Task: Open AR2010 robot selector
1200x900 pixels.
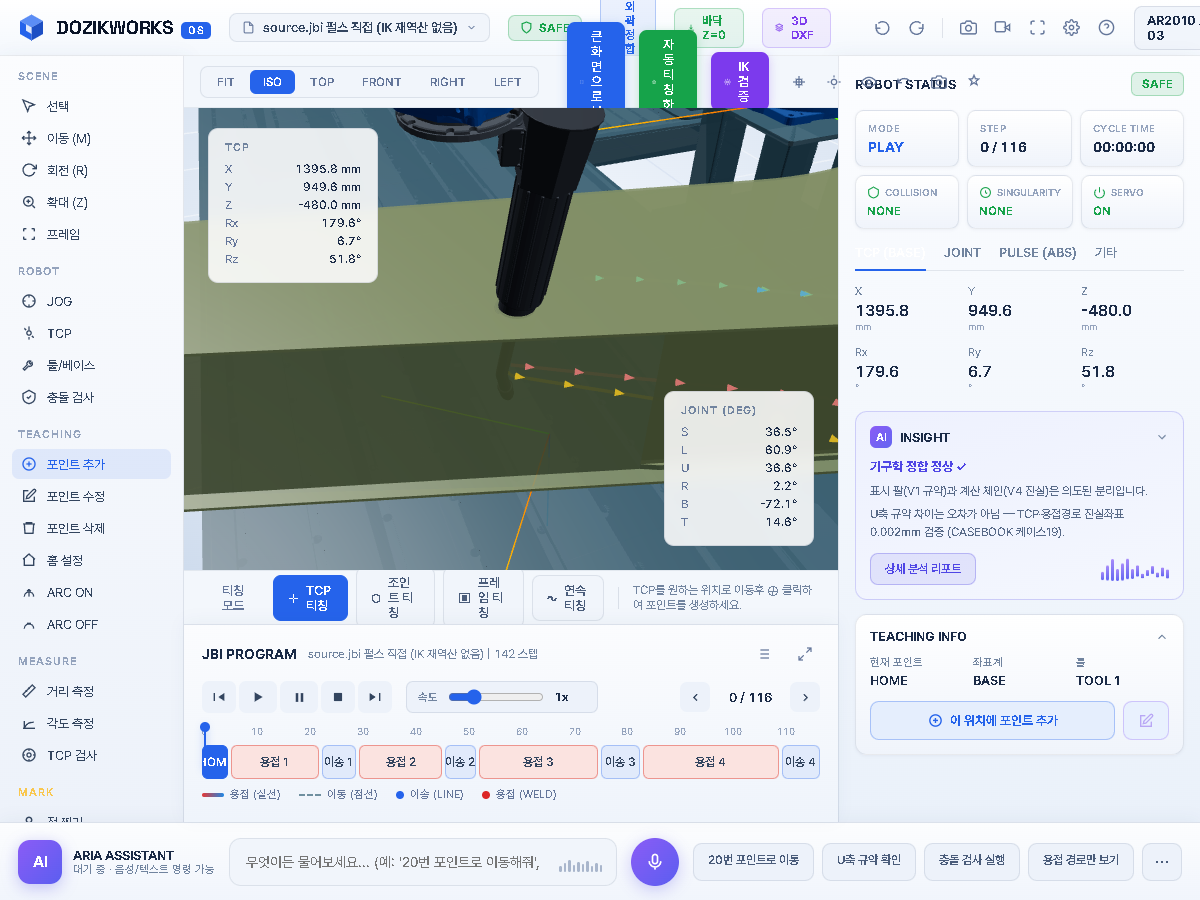Action: 1167,28
